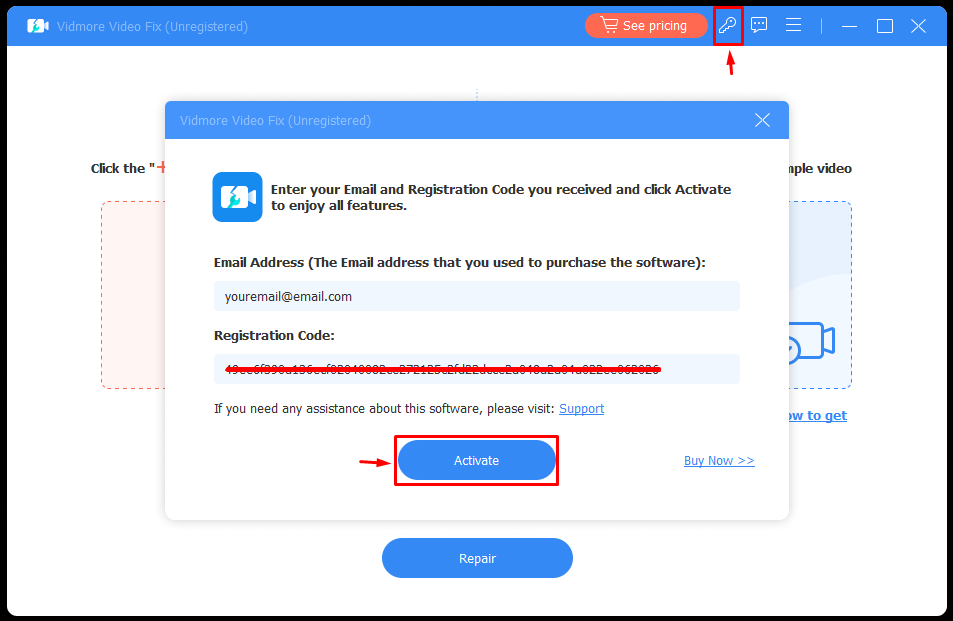Click the Repair button
This screenshot has height=621, width=953.
click(477, 558)
